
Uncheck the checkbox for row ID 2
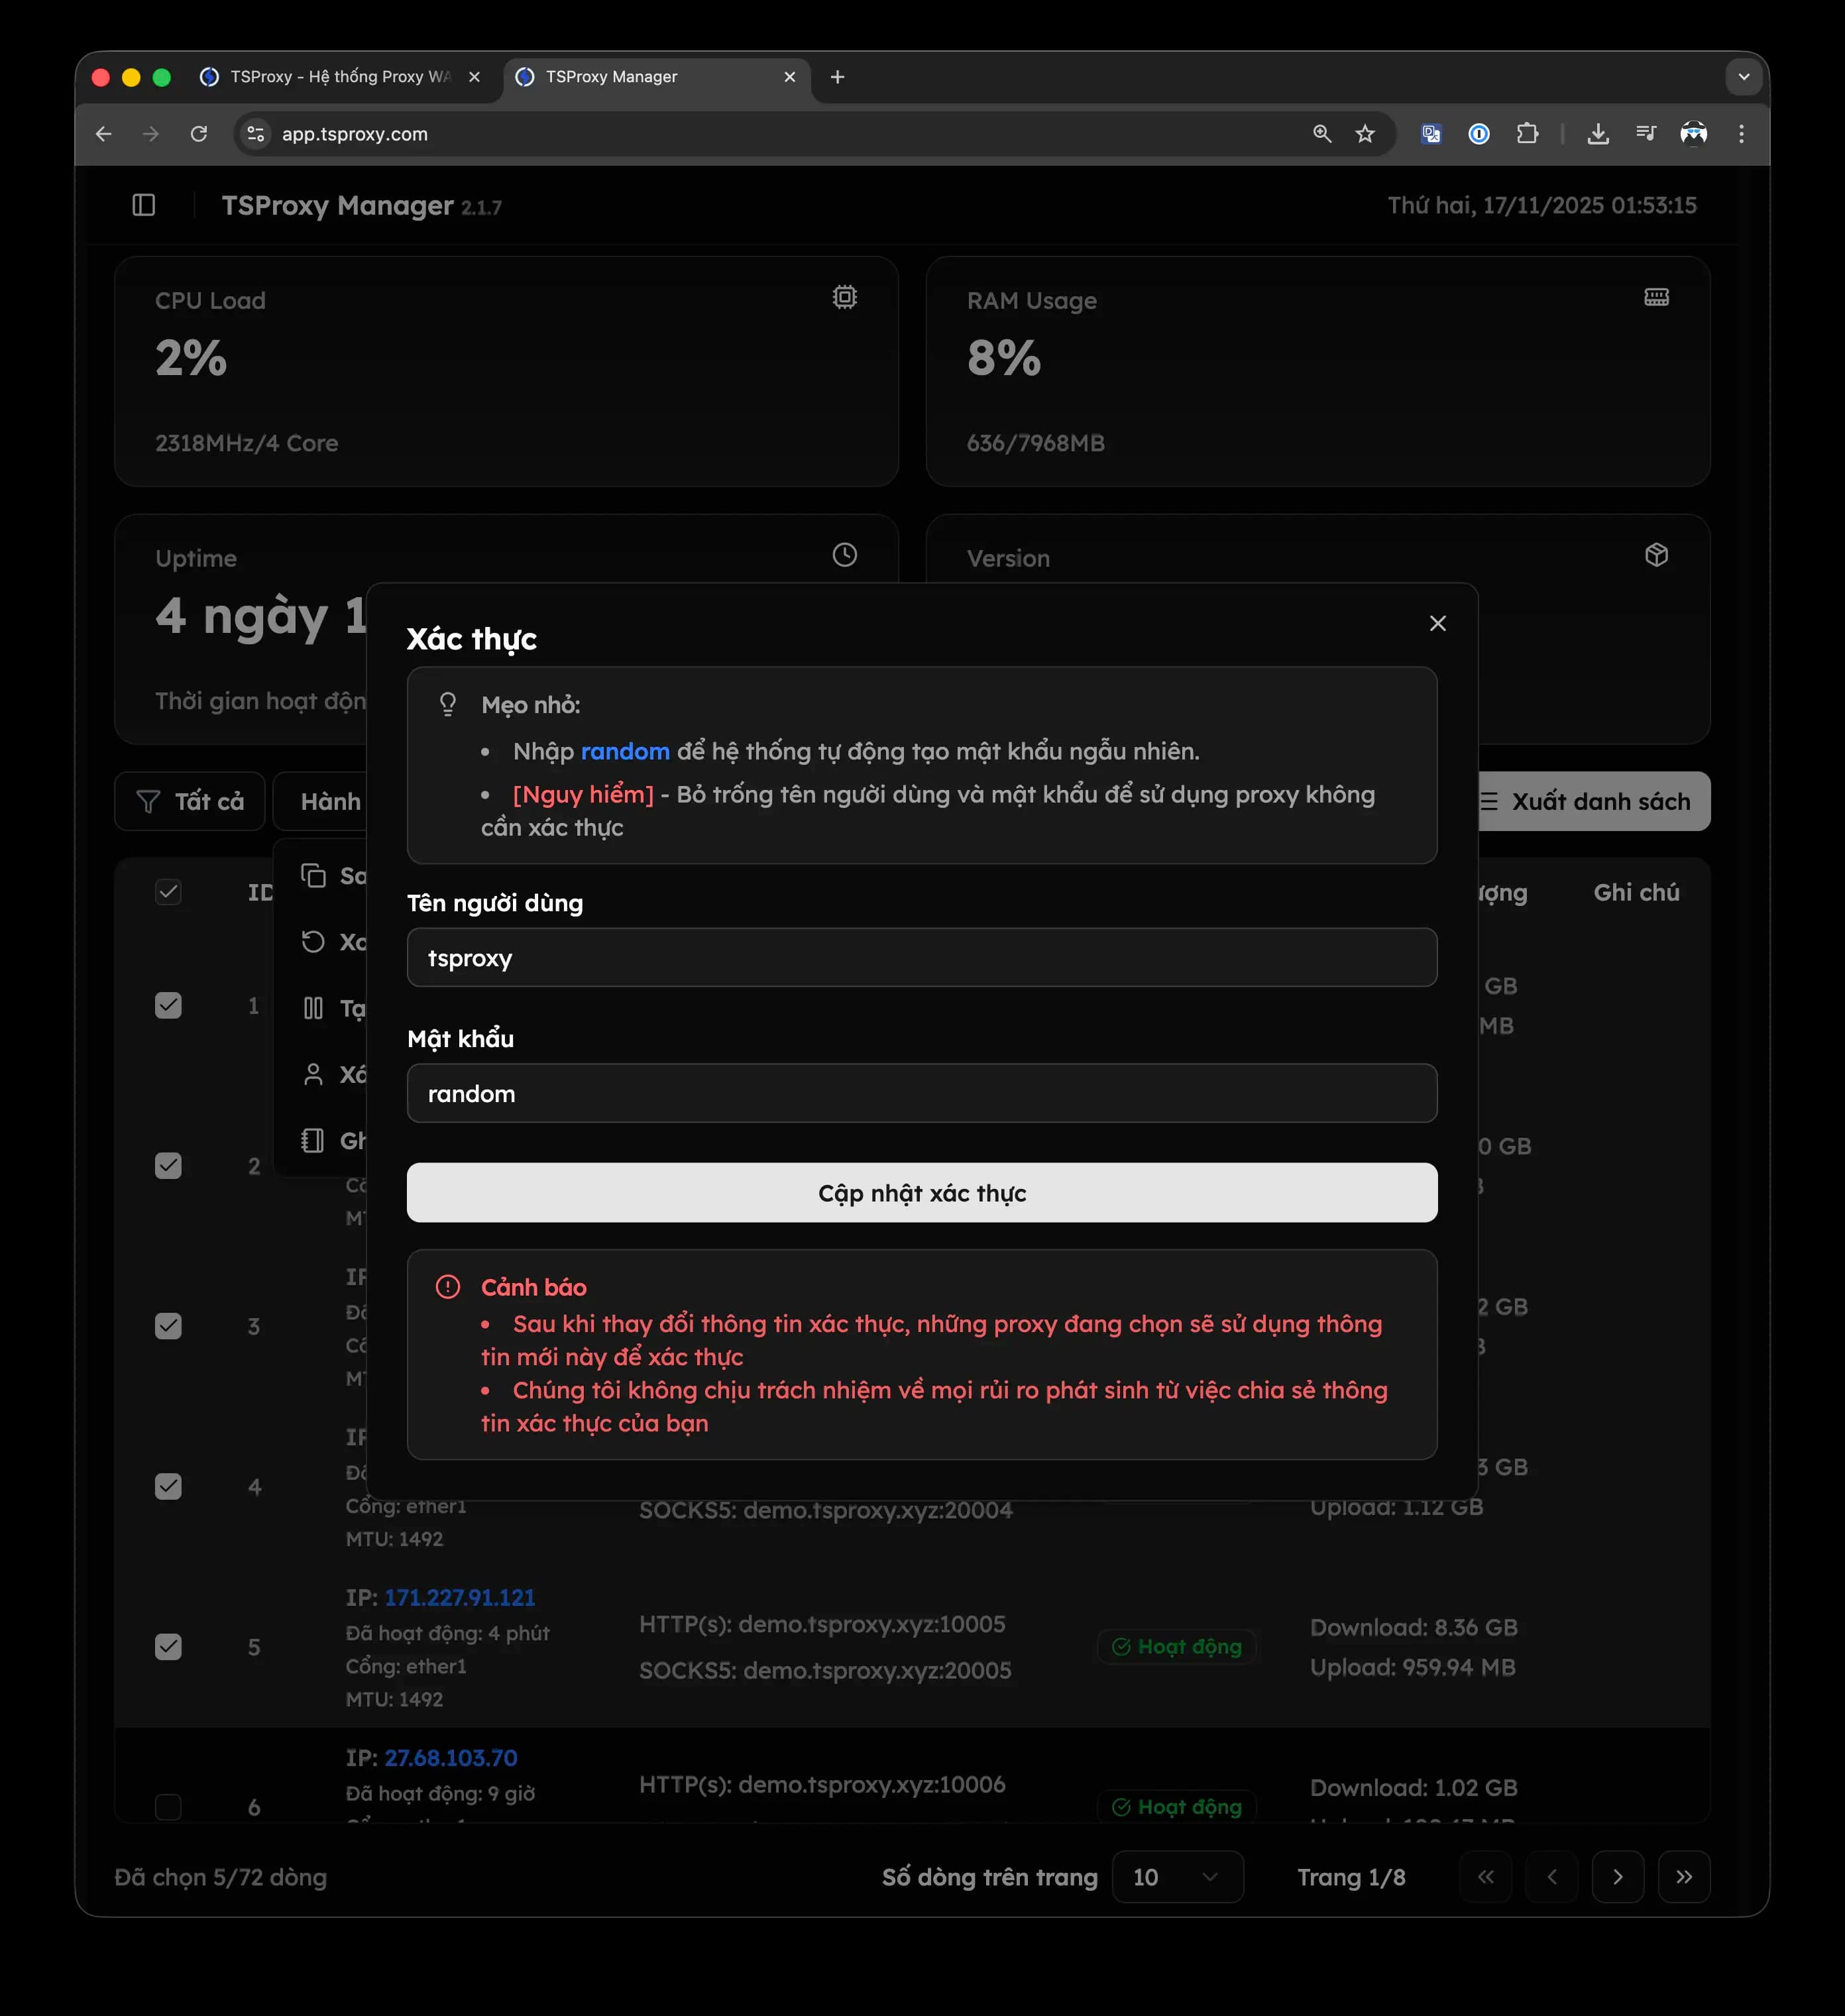pos(168,1166)
